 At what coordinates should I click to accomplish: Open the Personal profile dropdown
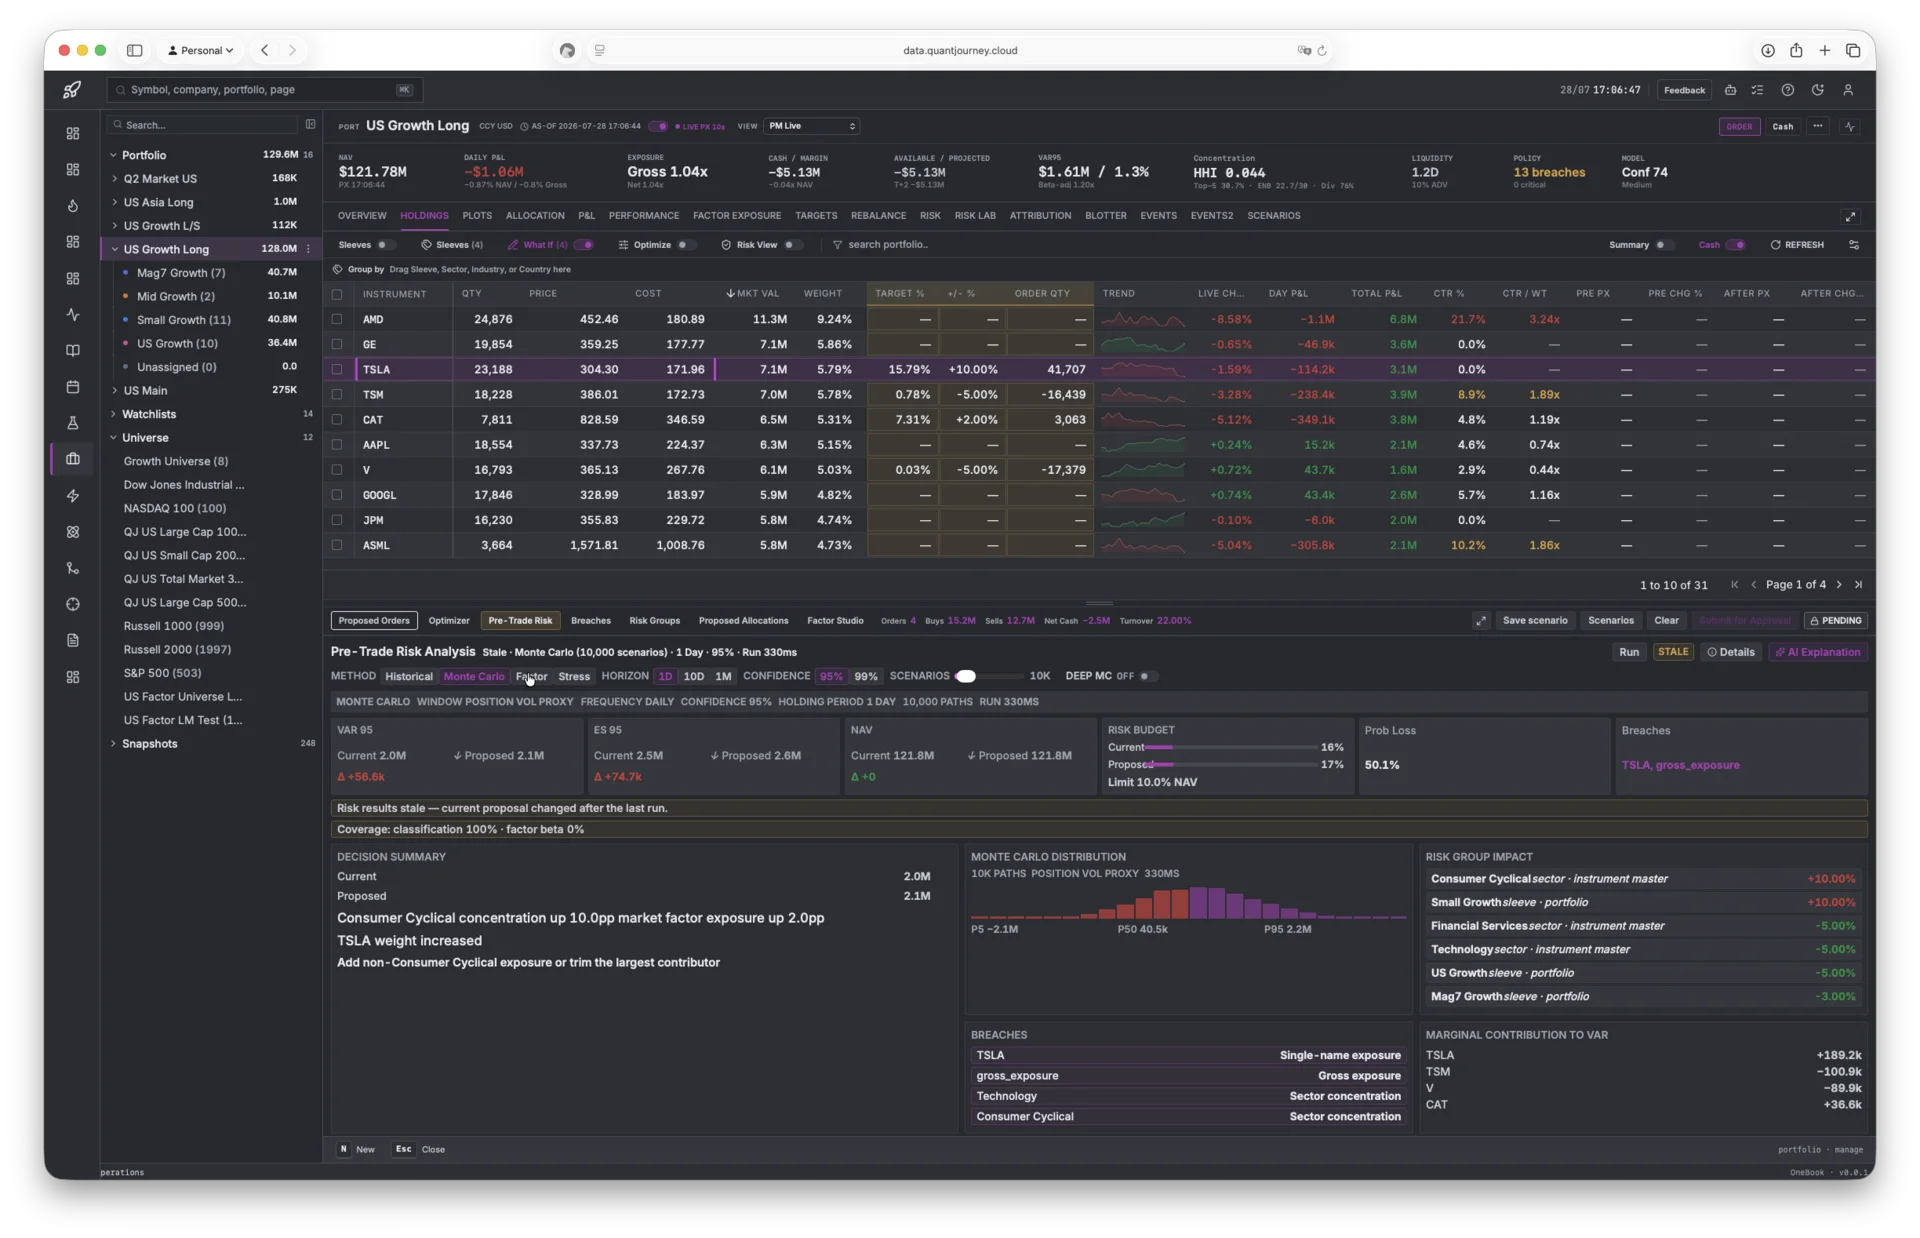[x=201, y=50]
